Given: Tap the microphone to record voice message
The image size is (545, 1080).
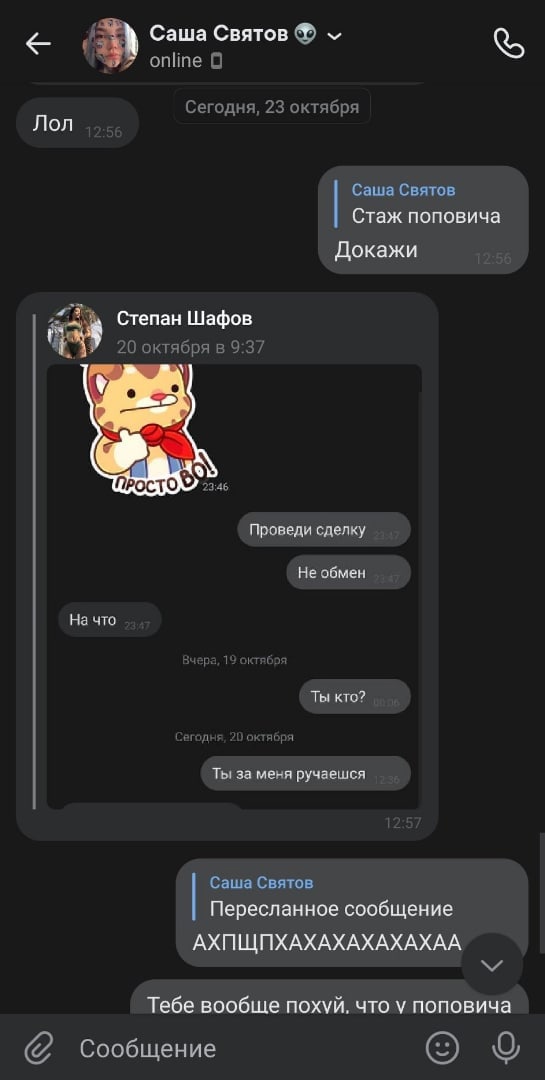Looking at the screenshot, I should (x=506, y=1048).
